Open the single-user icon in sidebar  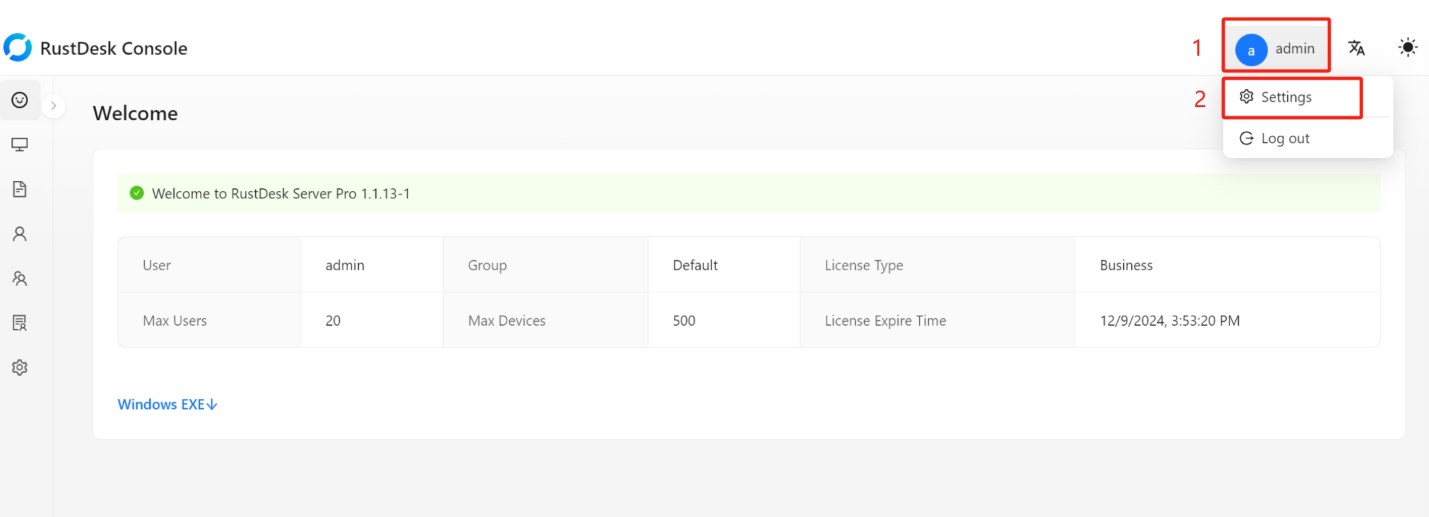pyautogui.click(x=19, y=234)
